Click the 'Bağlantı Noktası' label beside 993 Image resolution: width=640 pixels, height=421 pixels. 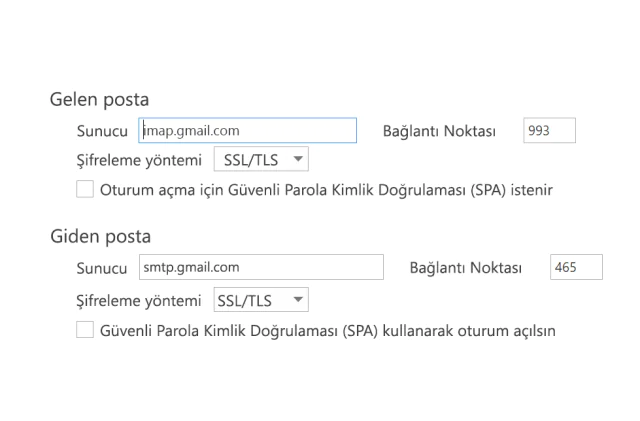(439, 131)
